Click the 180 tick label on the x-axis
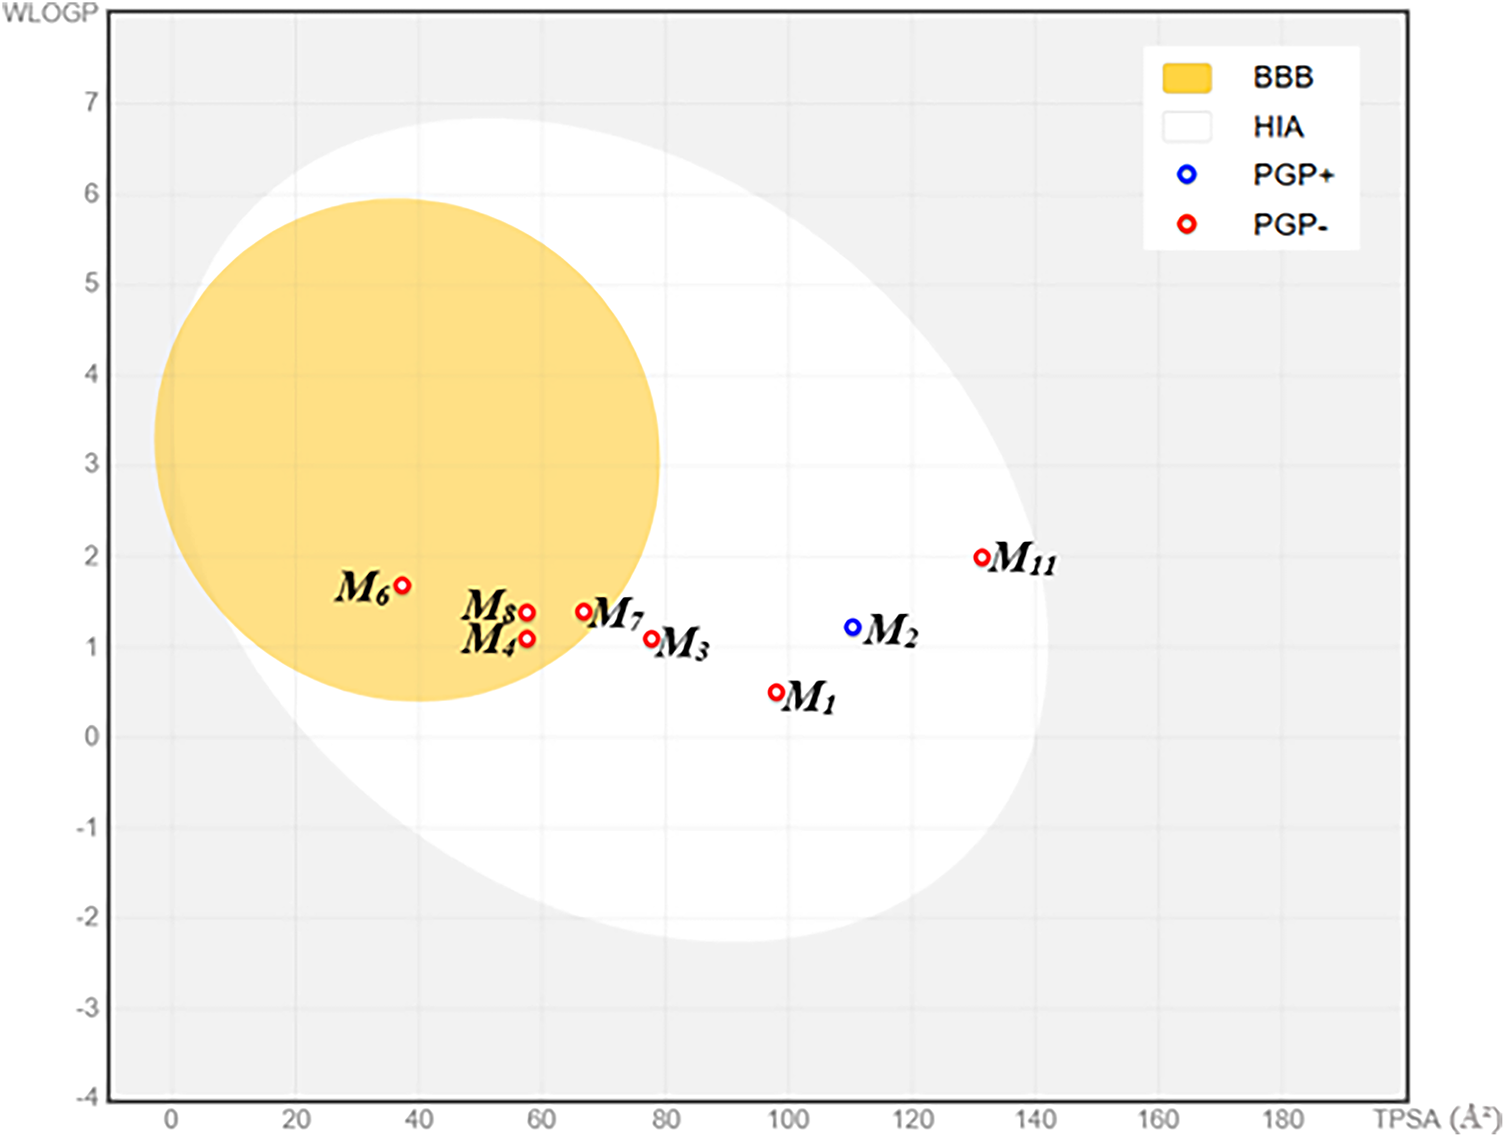Image resolution: width=1505 pixels, height=1137 pixels. pyautogui.click(x=1282, y=1119)
